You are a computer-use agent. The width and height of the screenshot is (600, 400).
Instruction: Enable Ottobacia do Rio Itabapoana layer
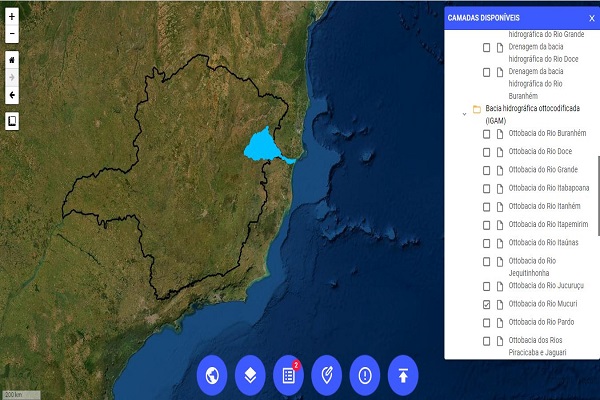pos(486,189)
